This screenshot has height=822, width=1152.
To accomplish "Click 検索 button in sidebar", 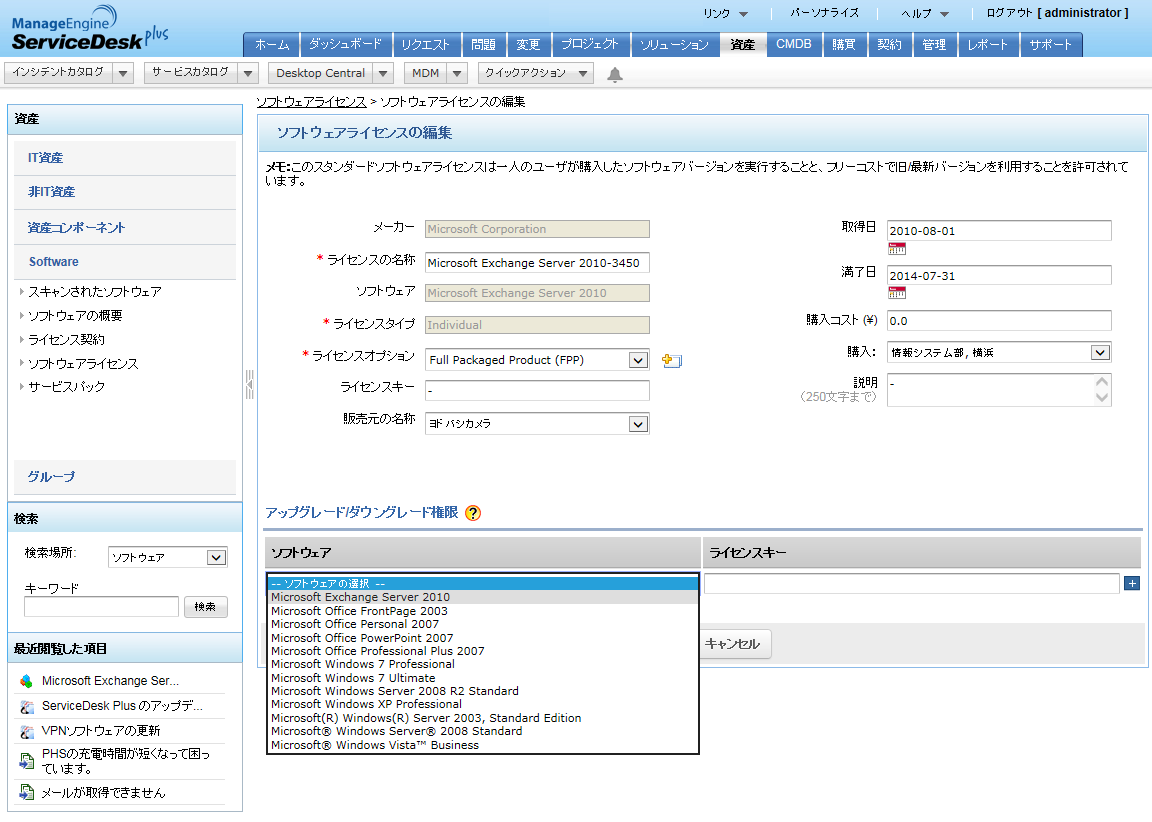I will coord(206,607).
